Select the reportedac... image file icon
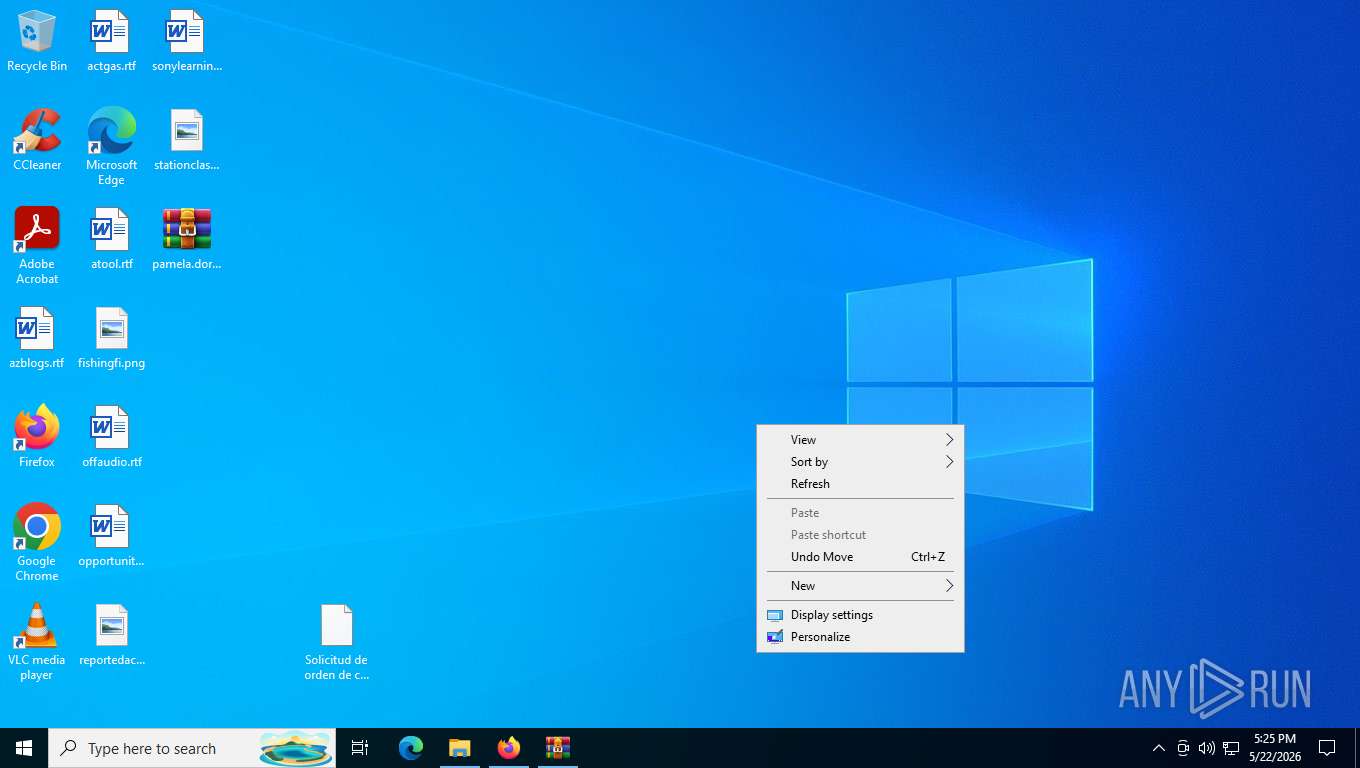 pos(111,635)
